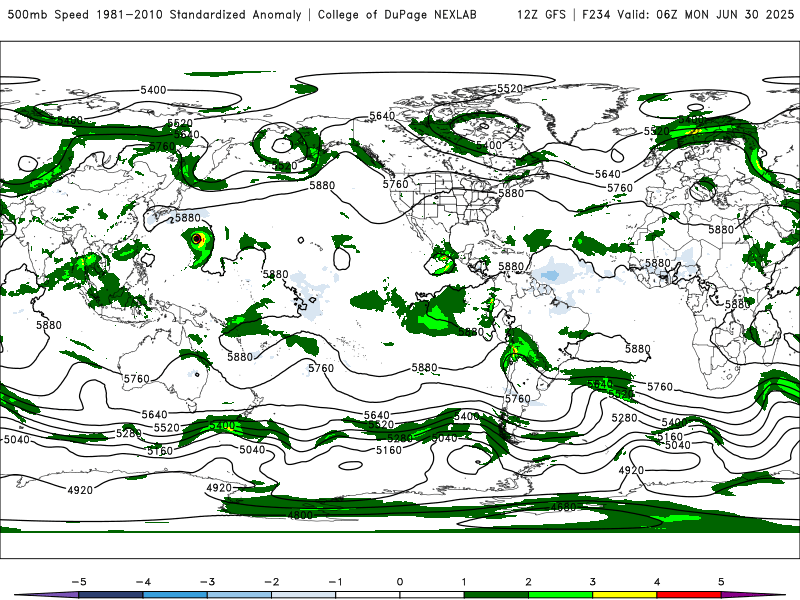Click the navy -5 to -4 colorbar segment
800x600 pixels.
111,595
